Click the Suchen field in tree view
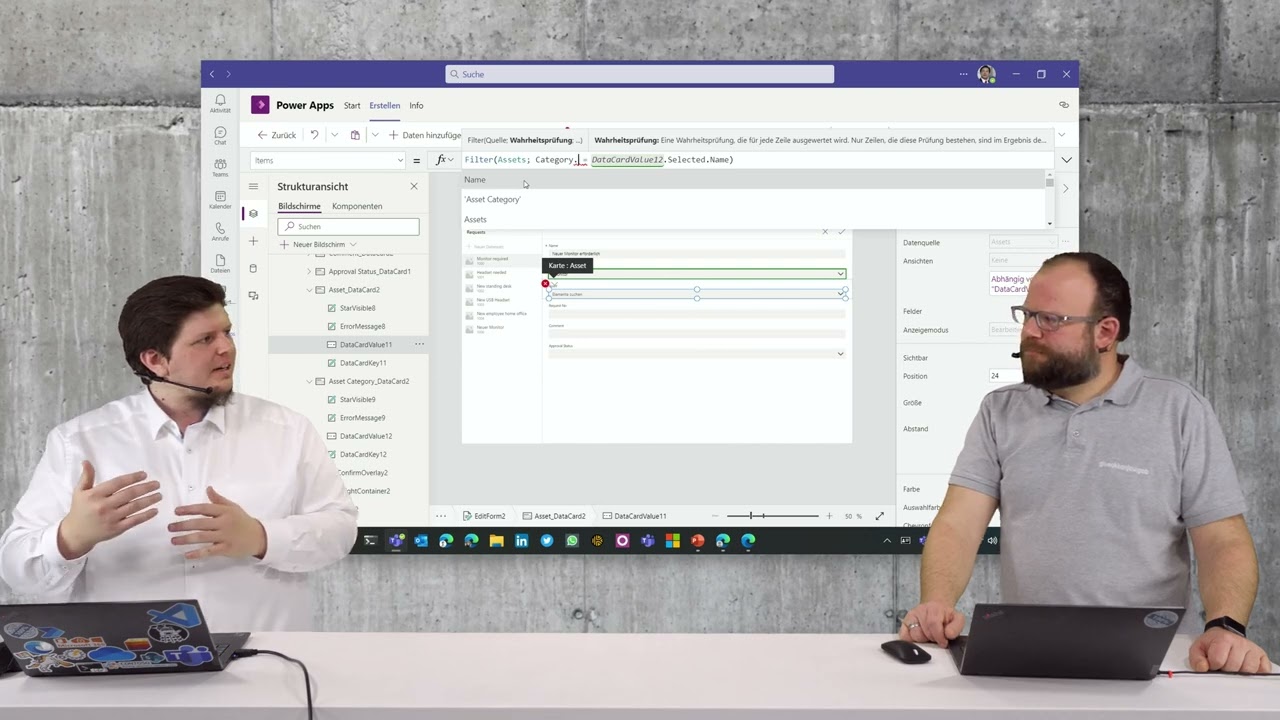Screen dimensions: 1280x720 pos(348,226)
